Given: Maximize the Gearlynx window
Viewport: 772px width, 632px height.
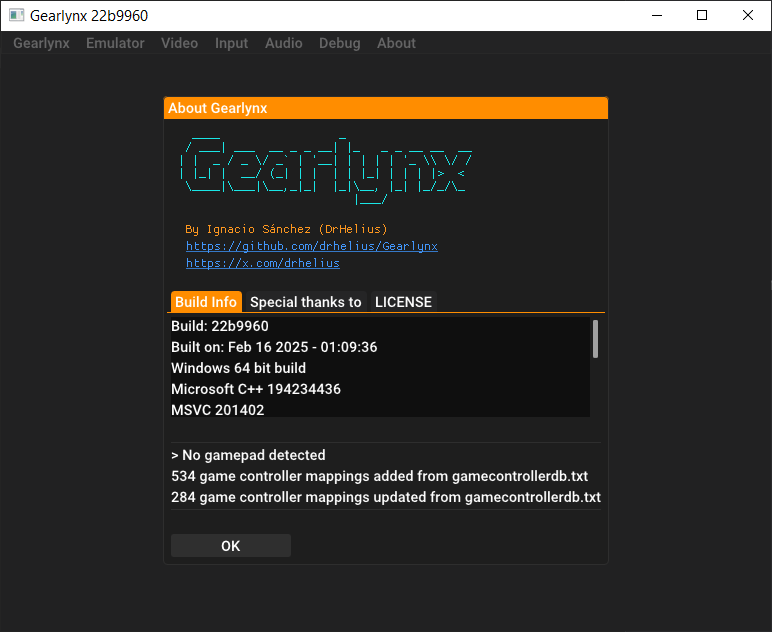Looking at the screenshot, I should (x=702, y=15).
